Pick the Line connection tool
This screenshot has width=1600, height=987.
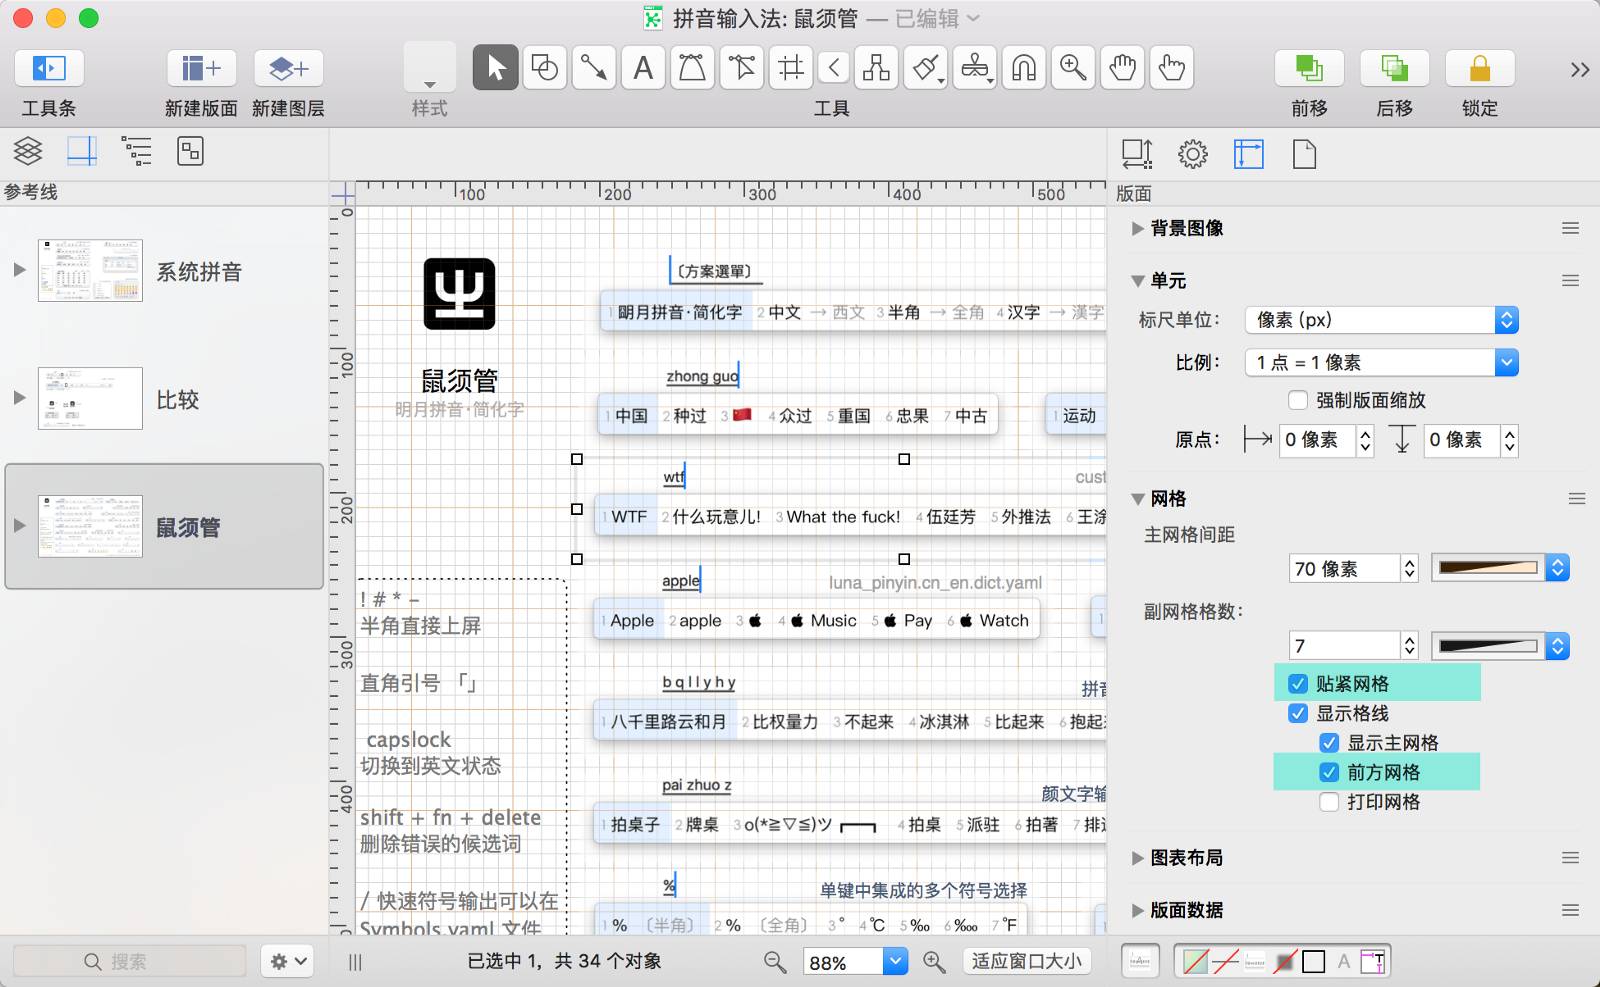pyautogui.click(x=594, y=68)
